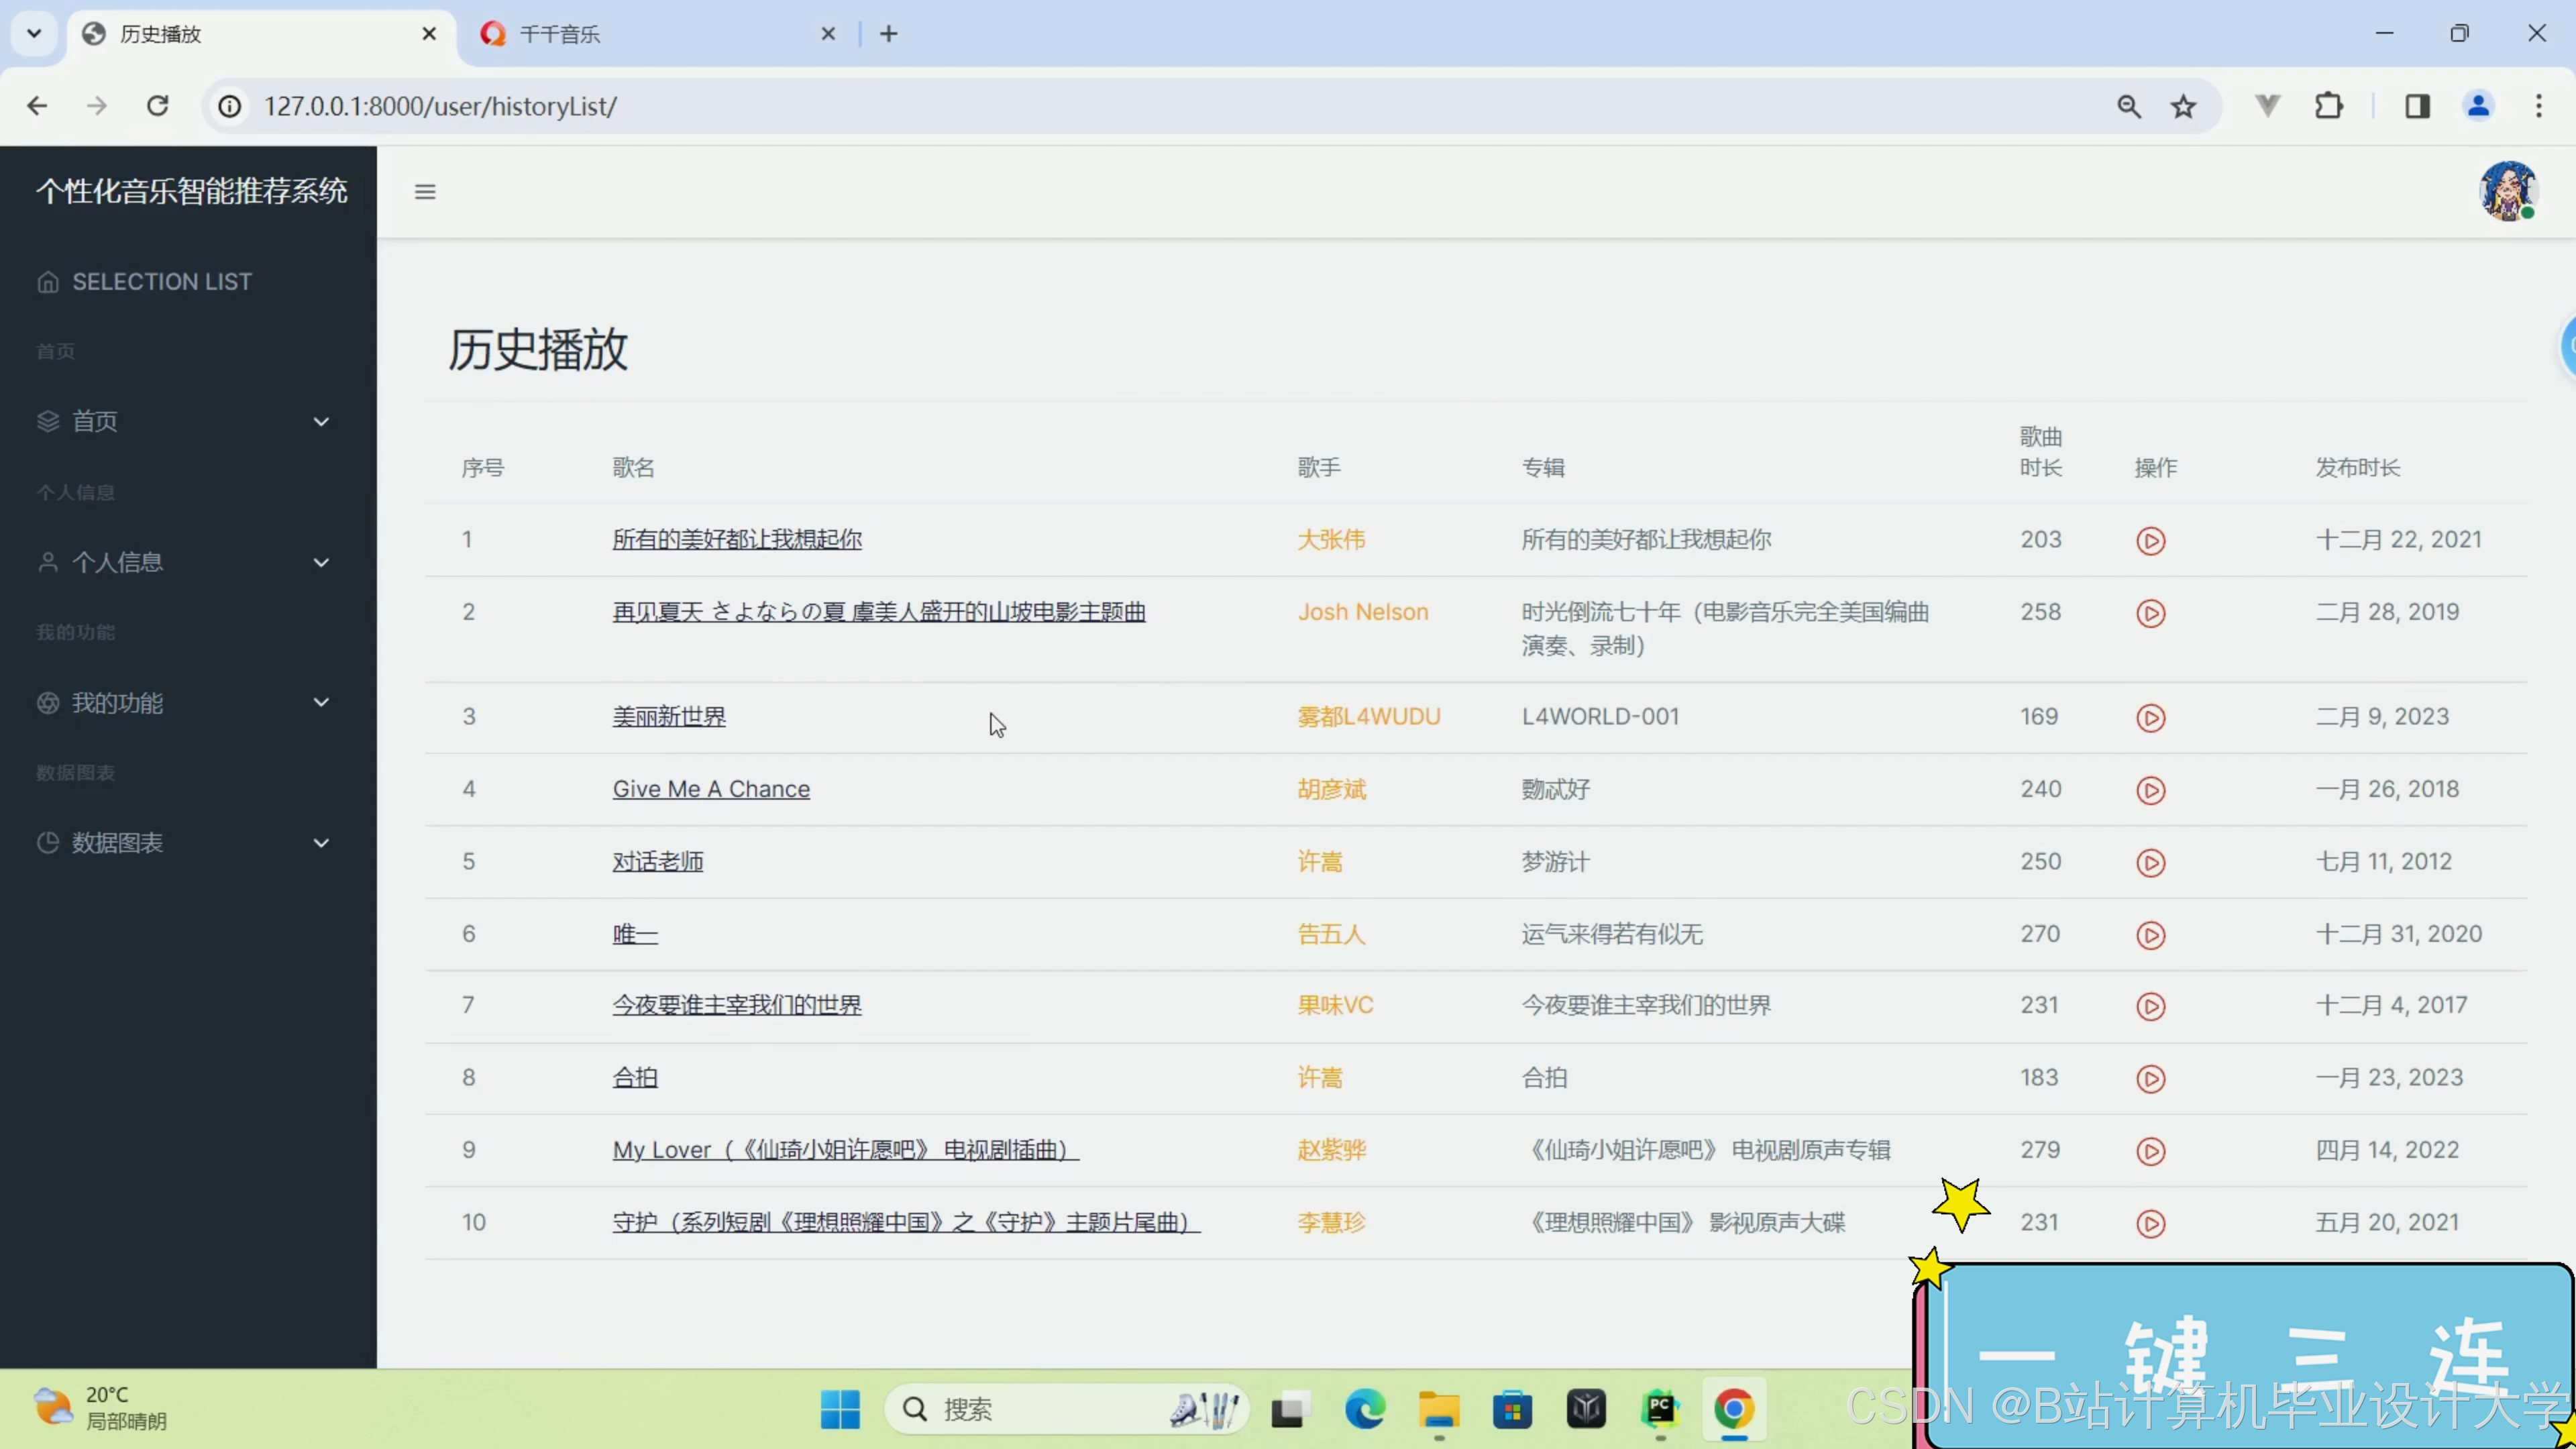Open Chrome zoom magnifier icon
The height and width of the screenshot is (1449, 2576).
[x=2129, y=106]
